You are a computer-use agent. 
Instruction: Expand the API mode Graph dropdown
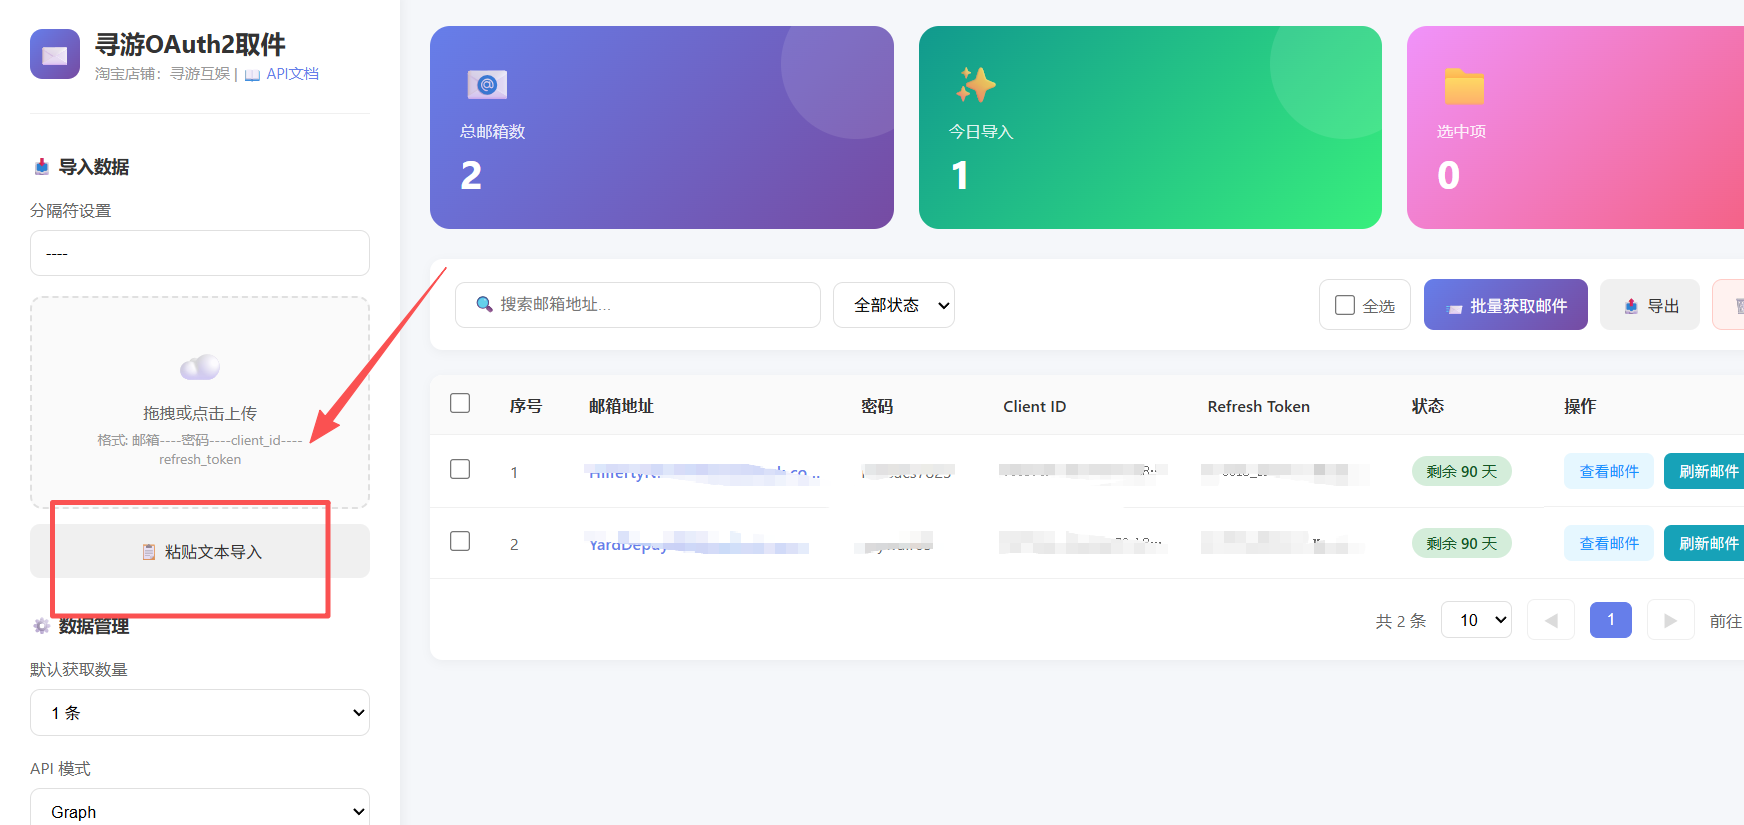[200, 808]
